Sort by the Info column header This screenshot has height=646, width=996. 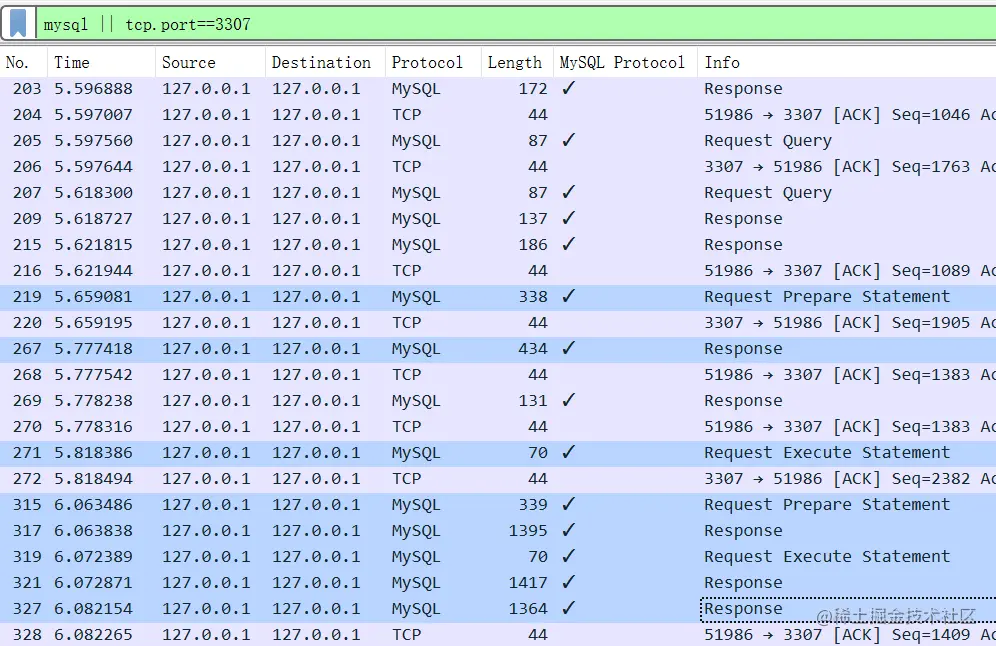(847, 62)
